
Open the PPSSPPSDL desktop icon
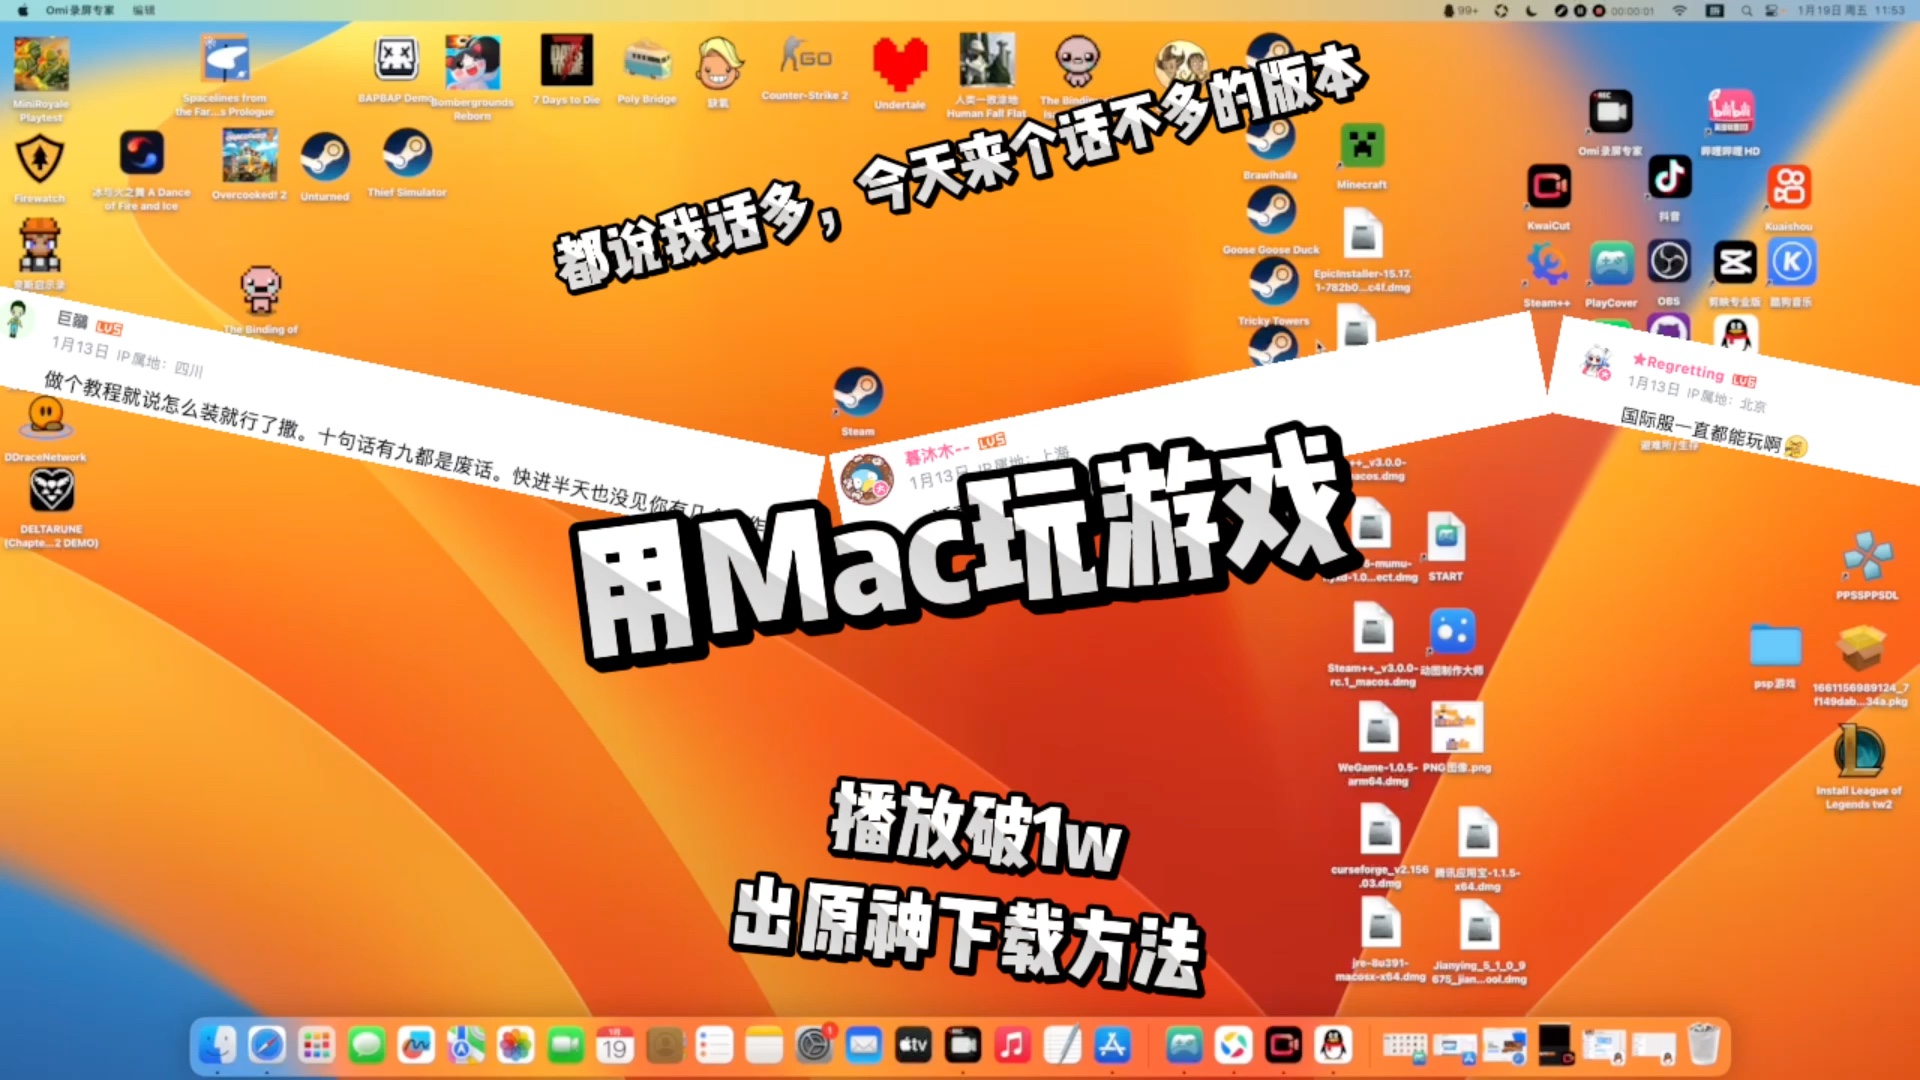[1866, 557]
